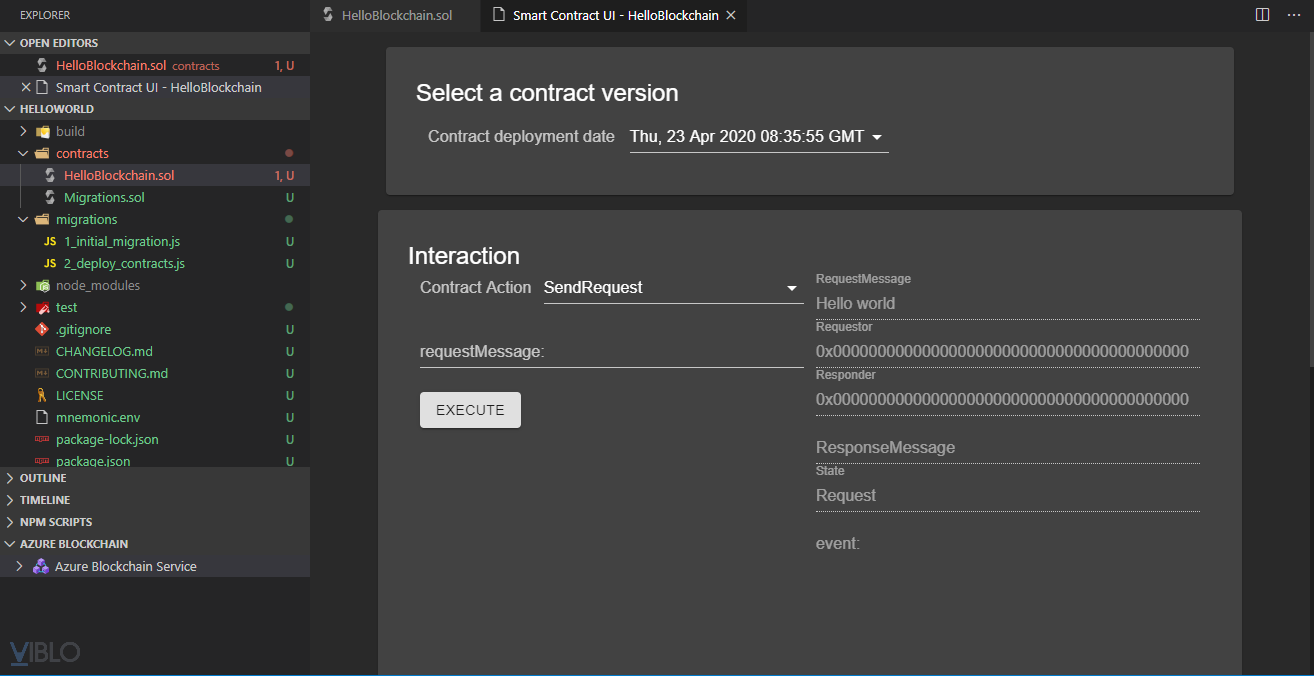Image resolution: width=1314 pixels, height=676 pixels.
Task: Click the node_modules folder icon
Action: (42, 285)
